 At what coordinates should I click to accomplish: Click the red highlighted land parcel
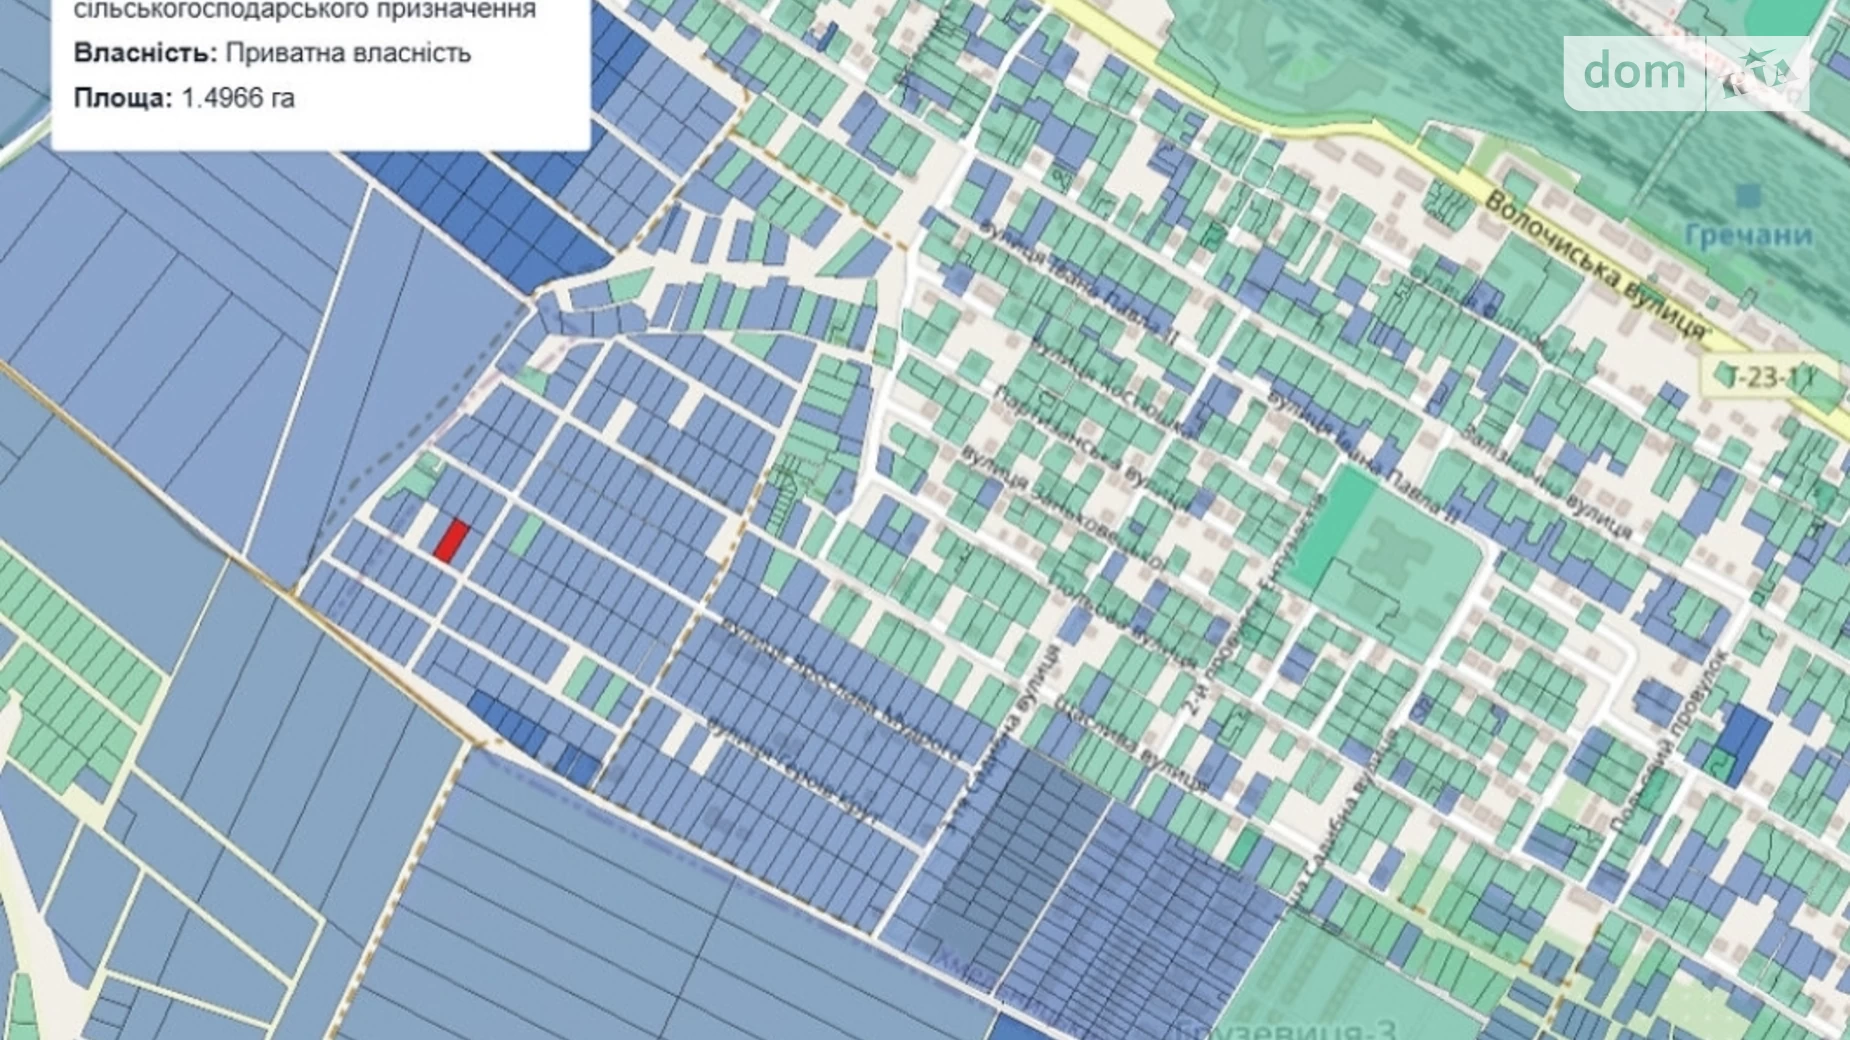click(x=451, y=540)
